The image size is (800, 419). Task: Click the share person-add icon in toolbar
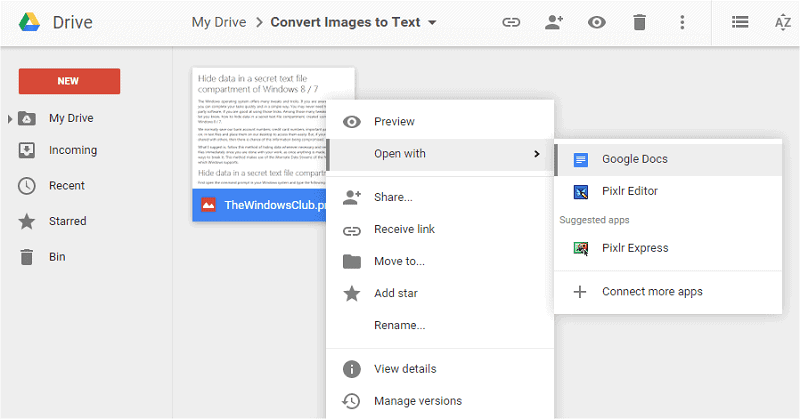(554, 22)
